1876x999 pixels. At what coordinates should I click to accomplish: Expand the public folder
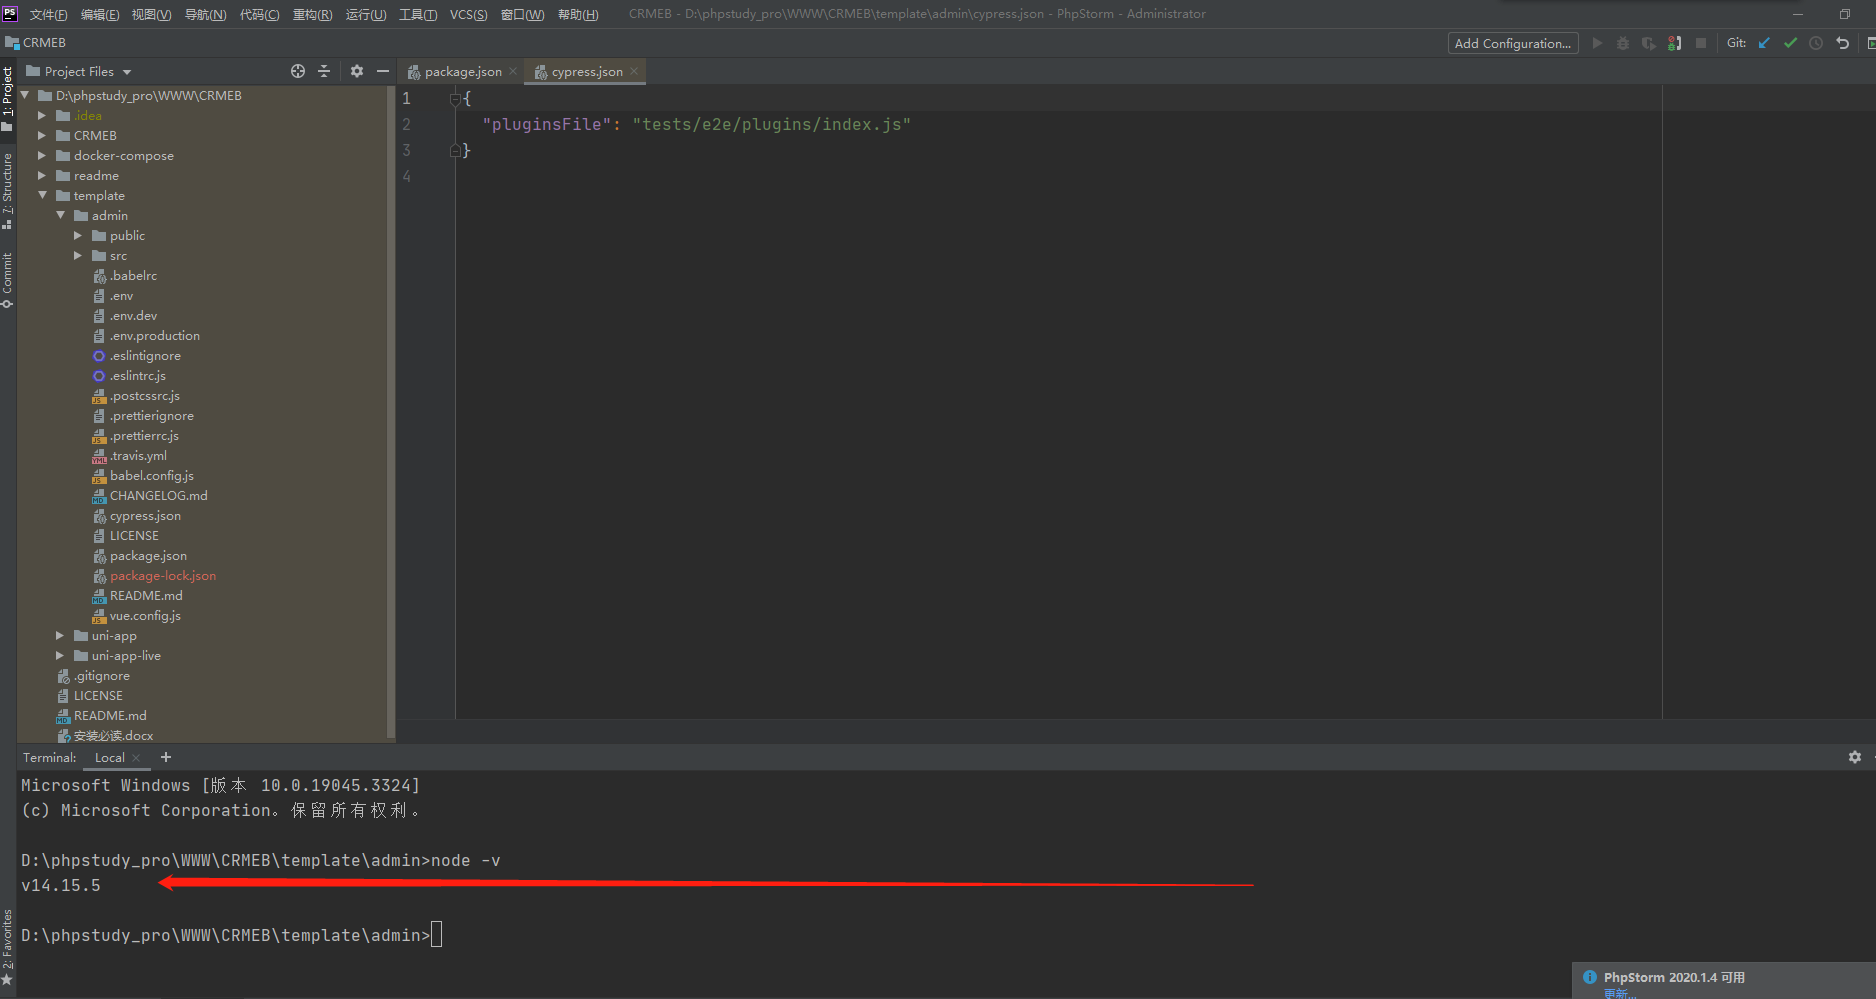[78, 236]
